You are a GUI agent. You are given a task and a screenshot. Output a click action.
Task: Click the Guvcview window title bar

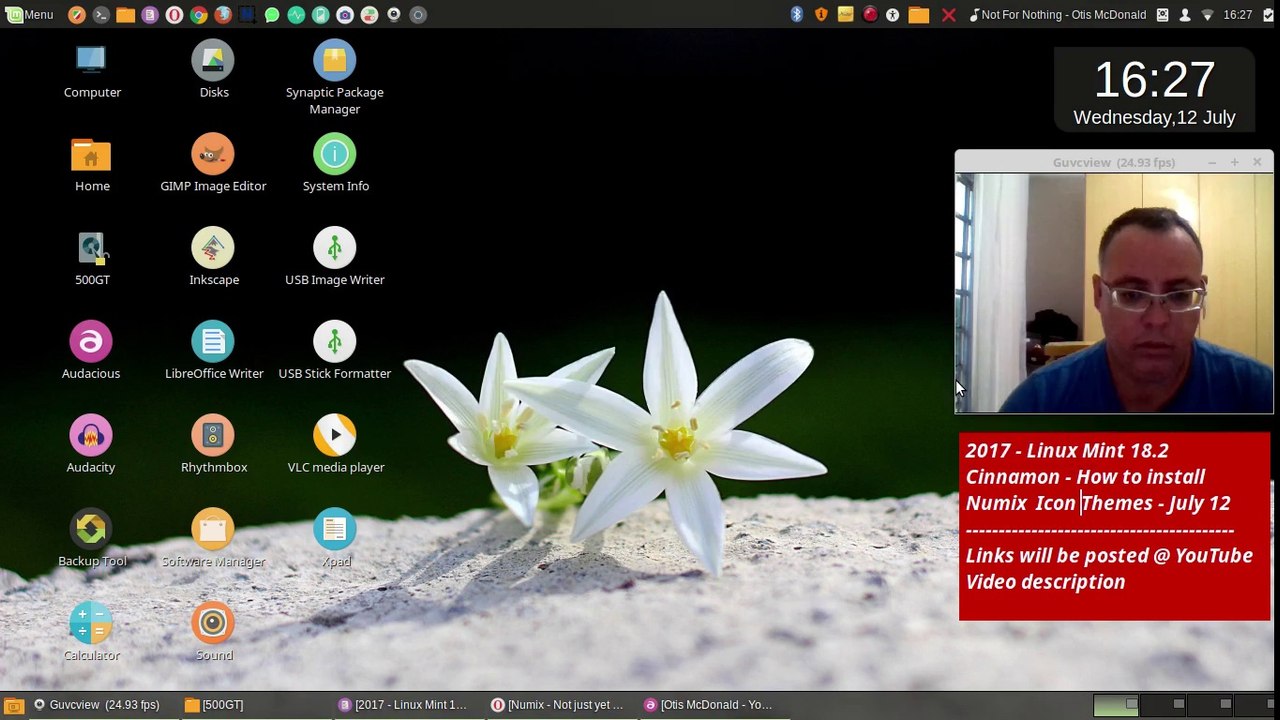tap(1114, 162)
